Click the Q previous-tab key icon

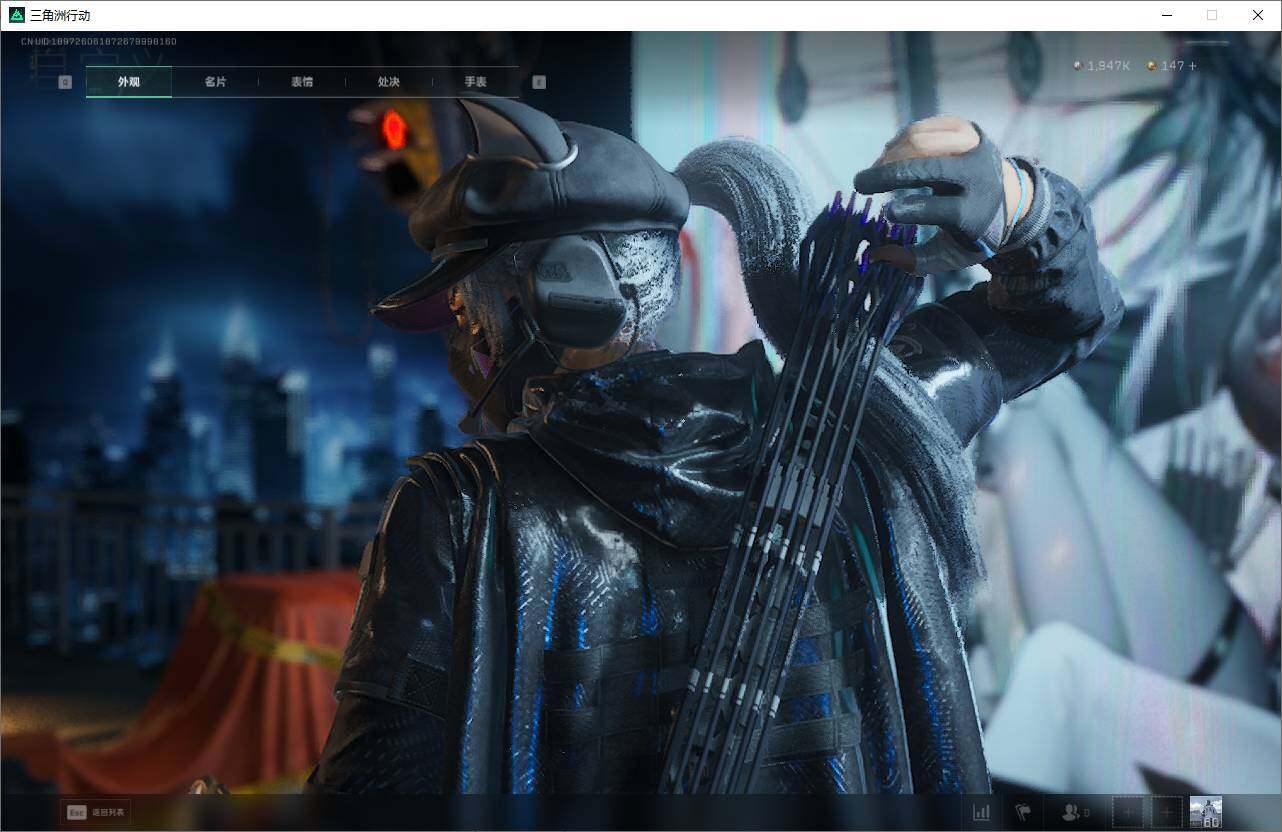65,82
